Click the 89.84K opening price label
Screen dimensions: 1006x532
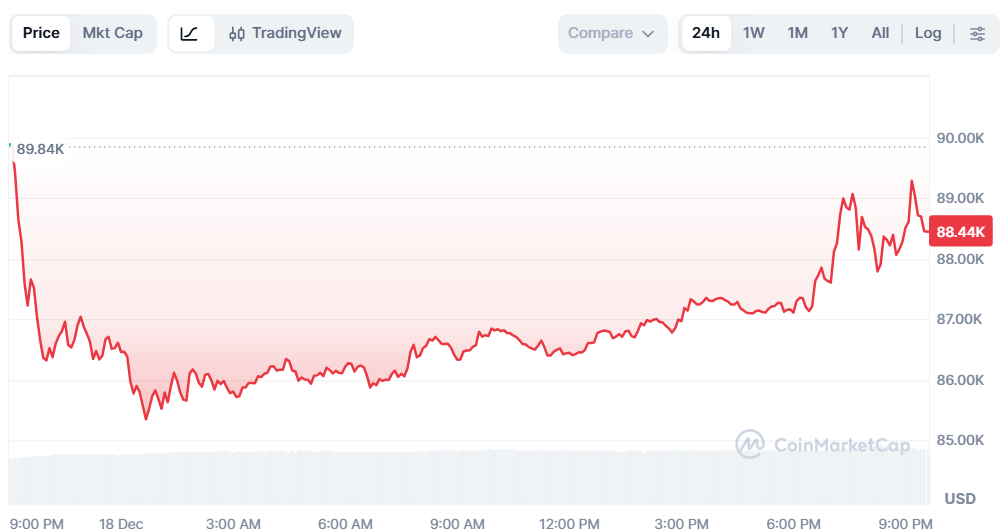41,149
